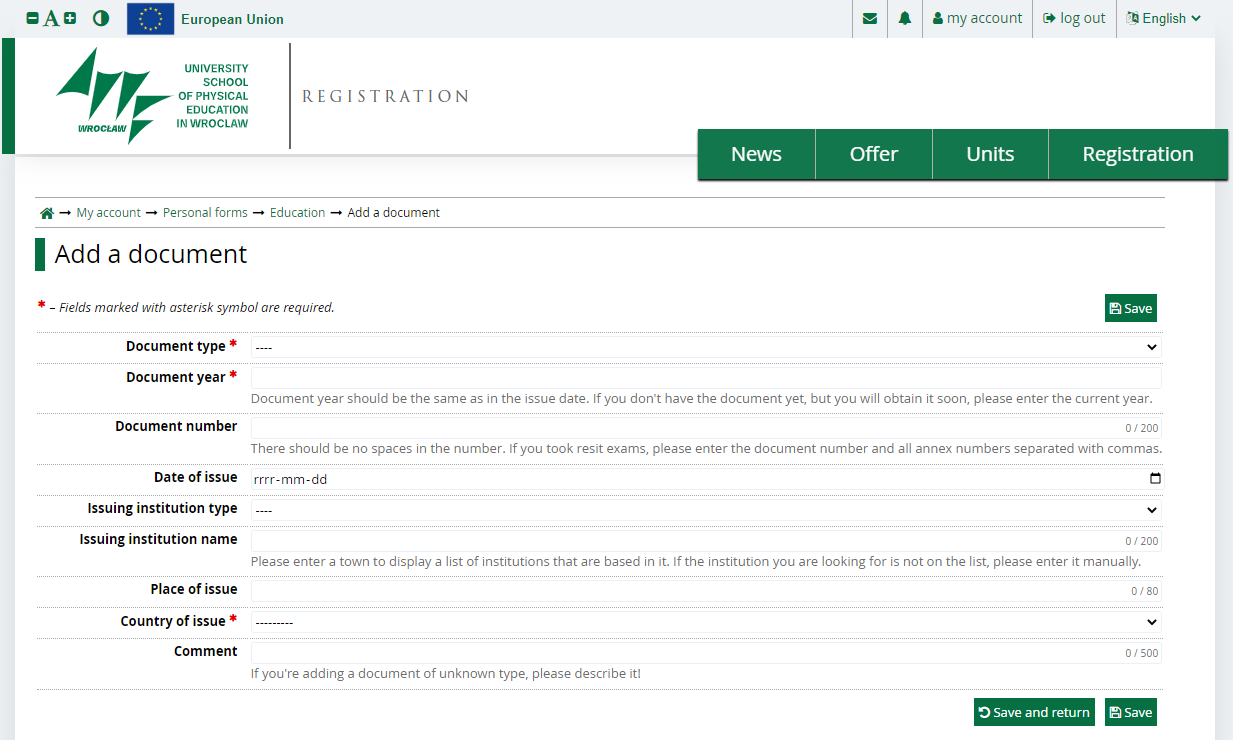Viewport: 1233px width, 740px height.
Task: Open date picker calendar icon
Action: [x=1155, y=479]
